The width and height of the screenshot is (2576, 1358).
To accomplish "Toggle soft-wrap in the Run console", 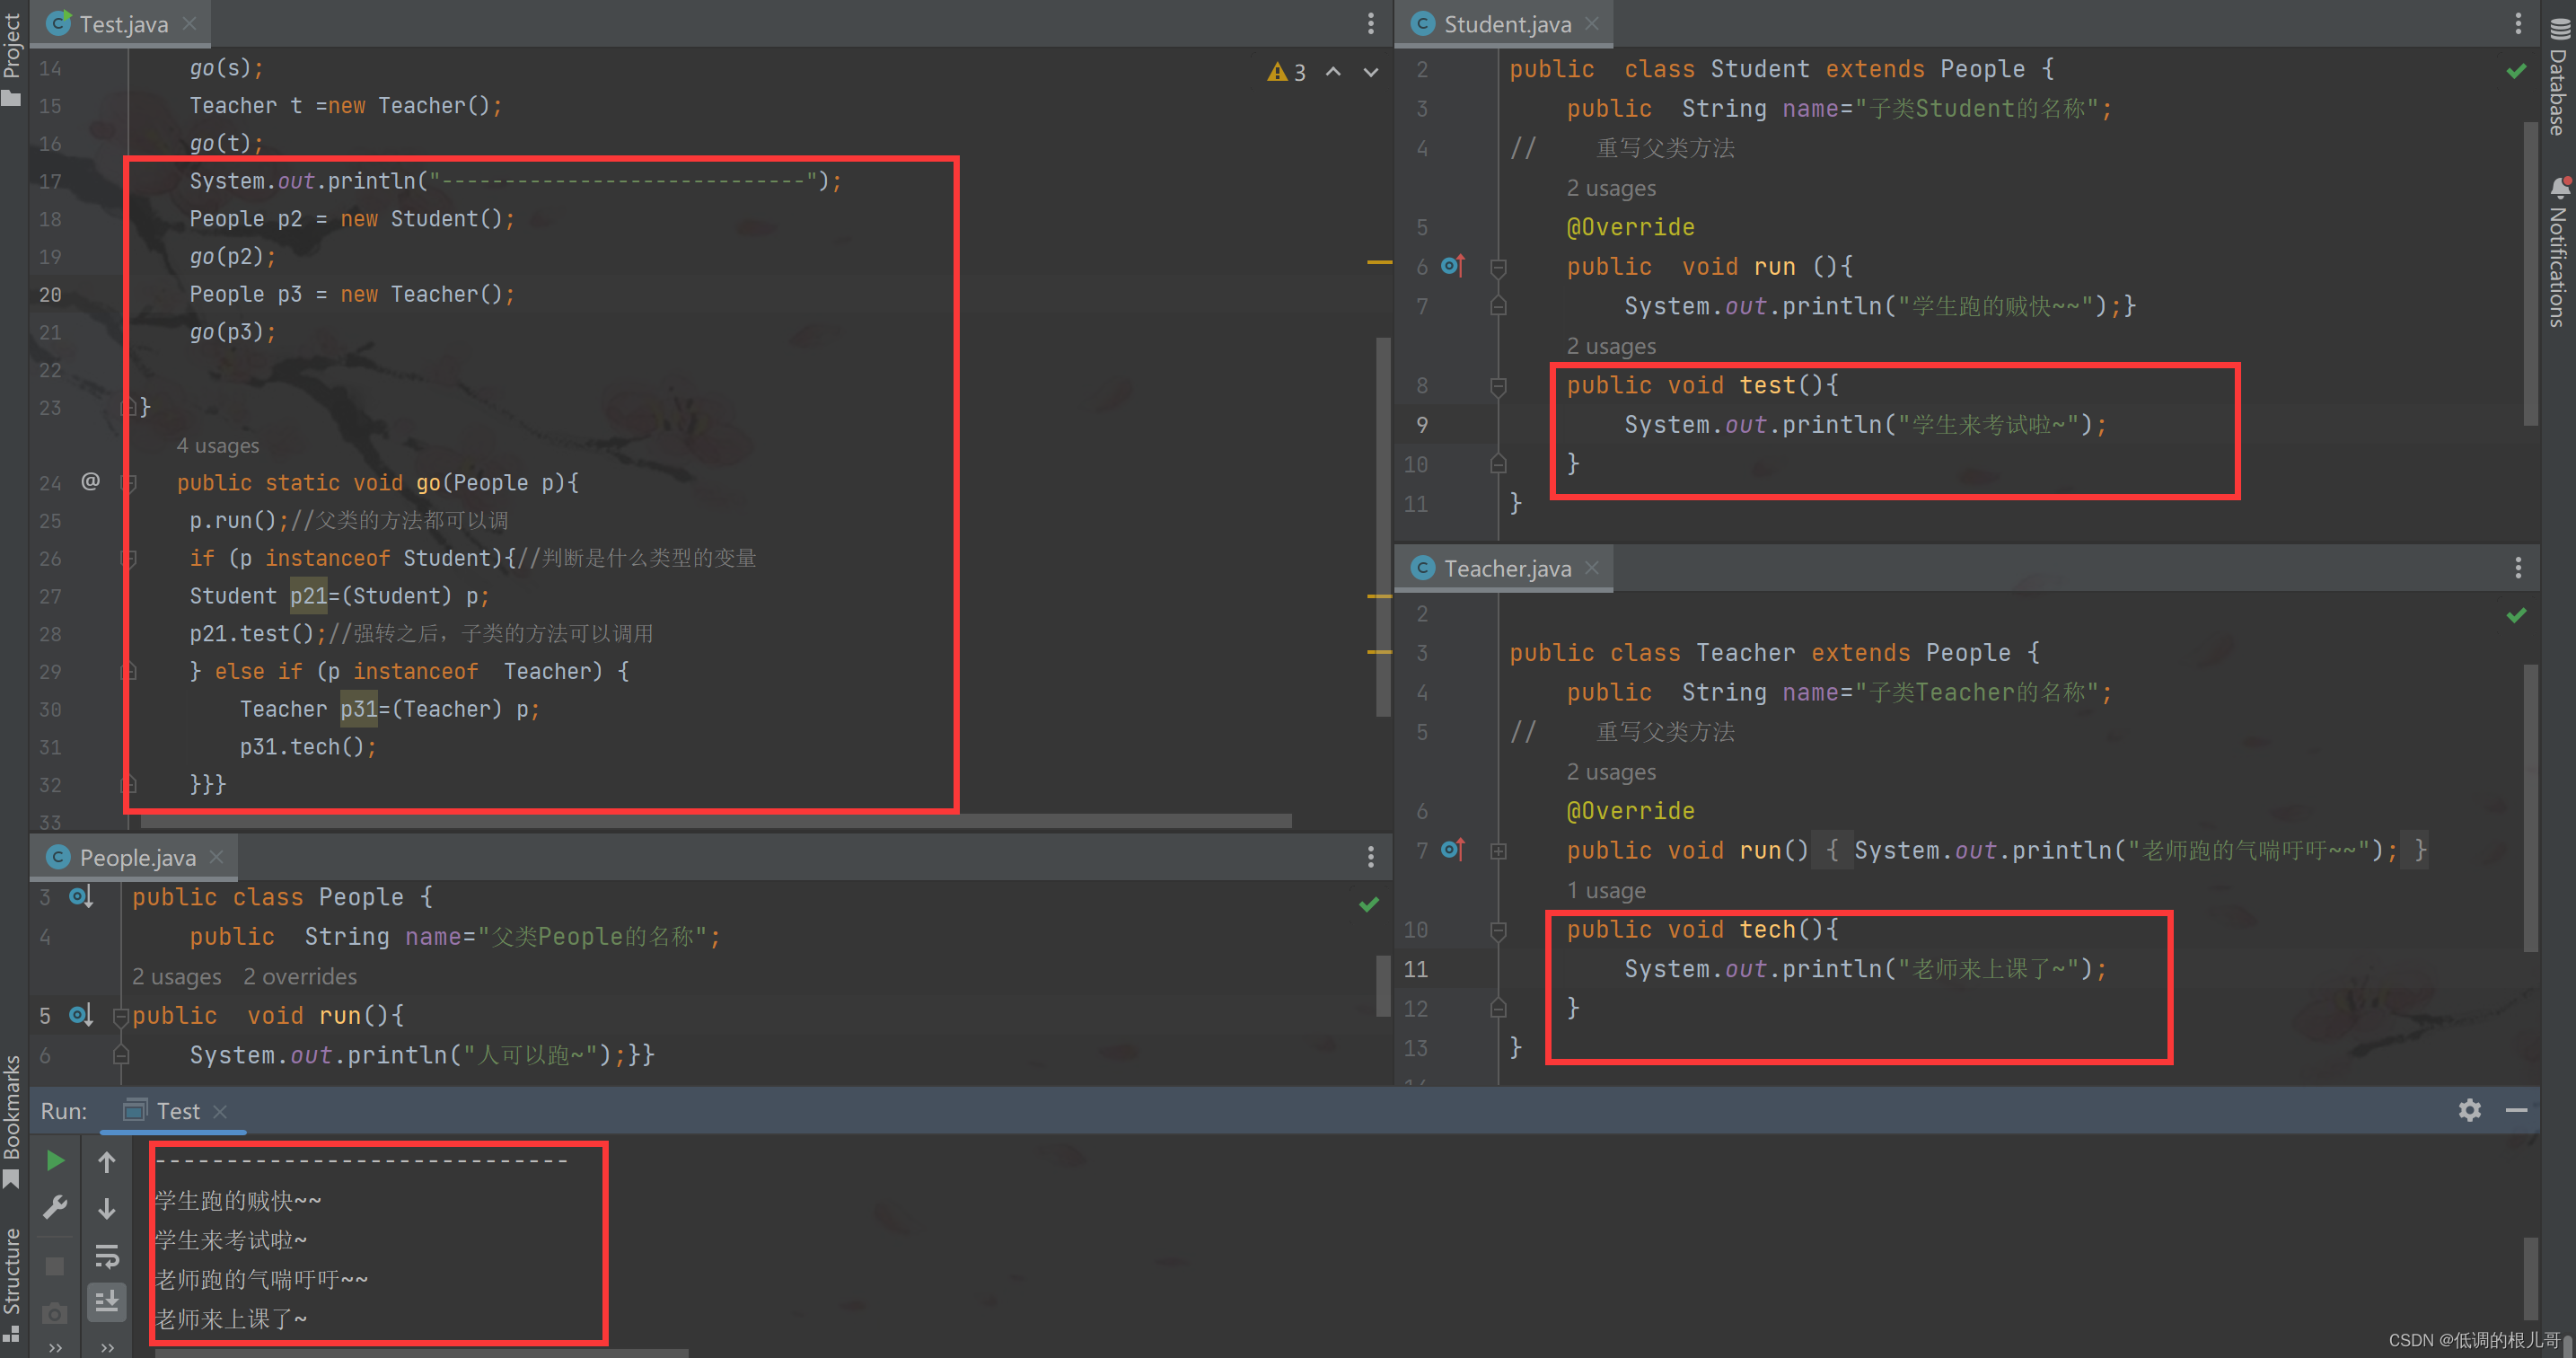I will 107,1256.
